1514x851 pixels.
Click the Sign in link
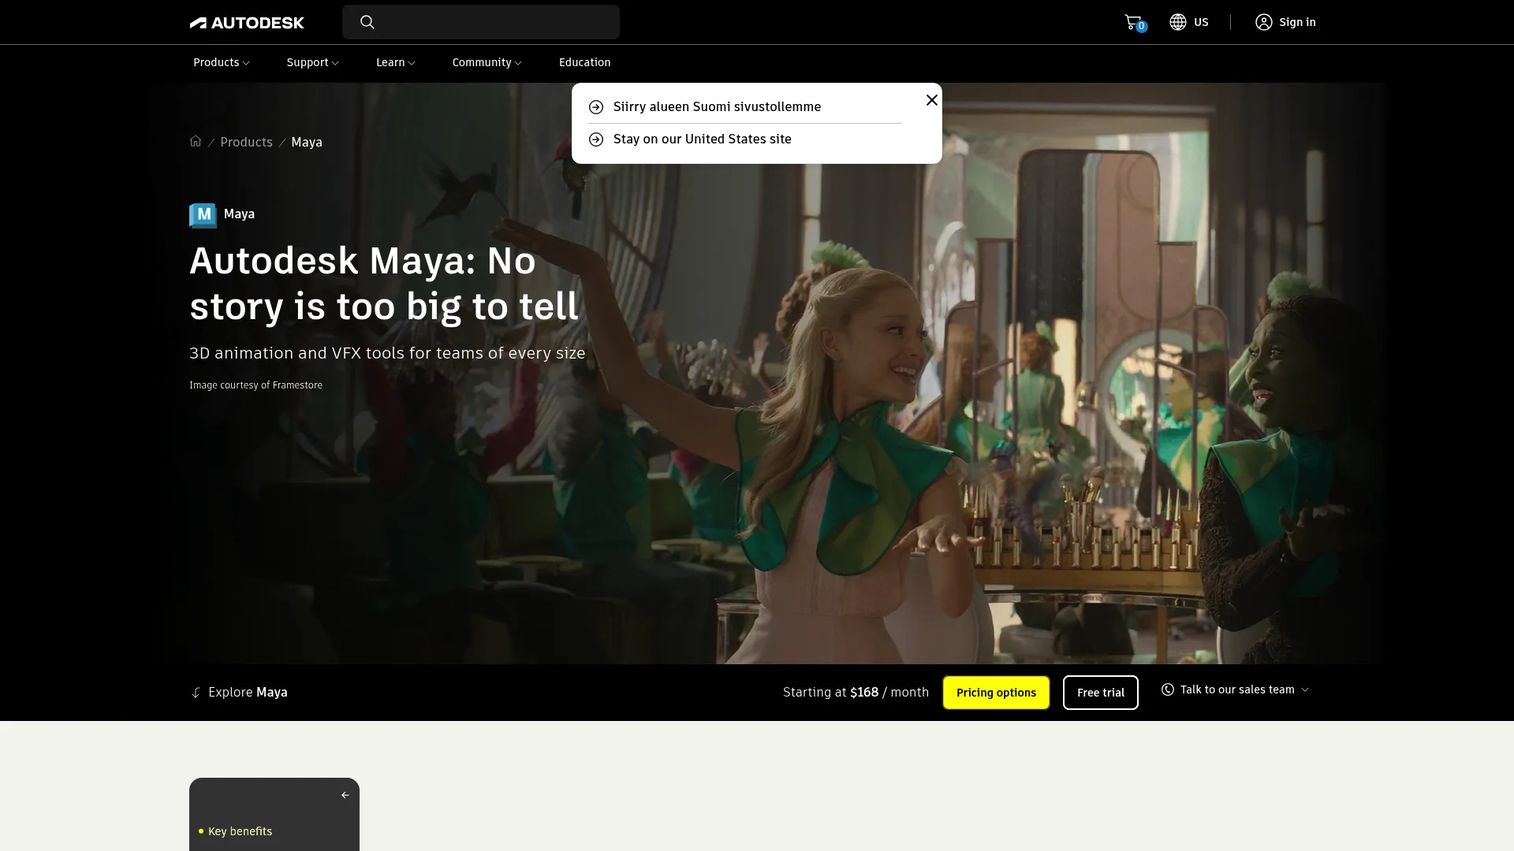[1297, 22]
